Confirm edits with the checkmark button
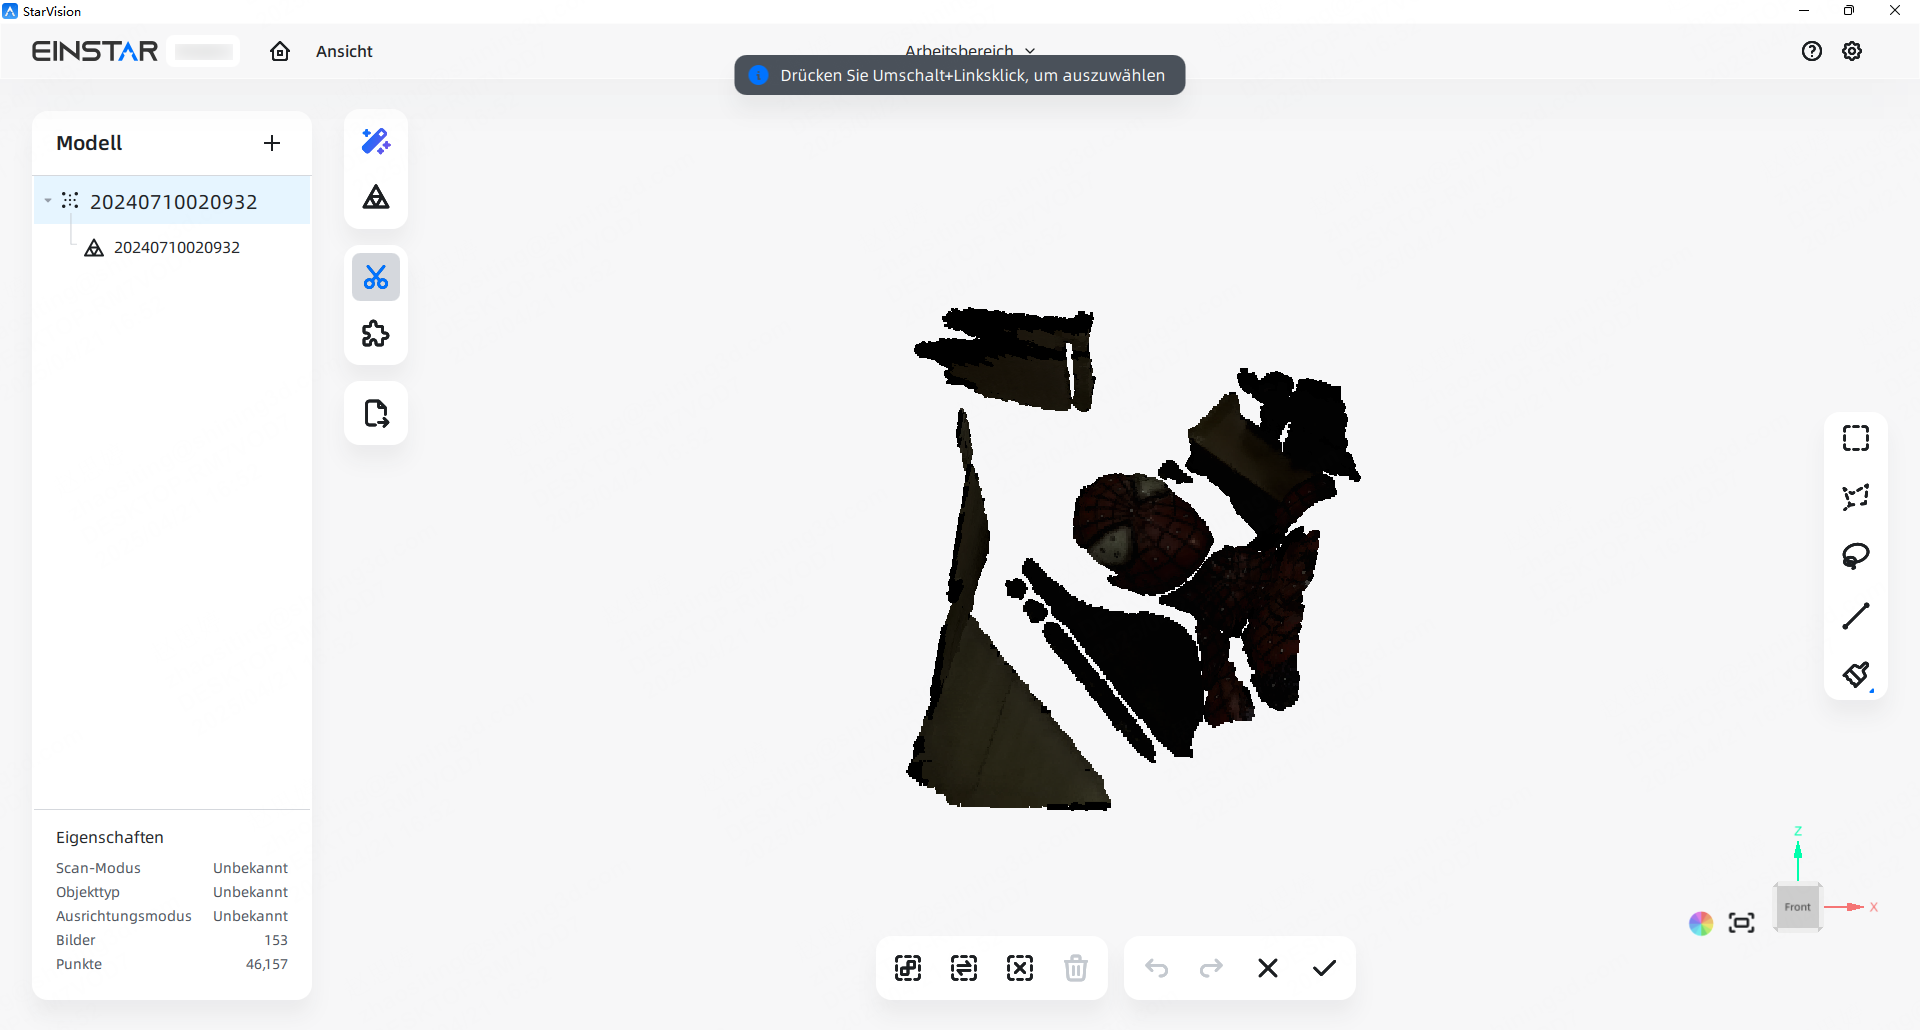The image size is (1920, 1030). pos(1324,968)
